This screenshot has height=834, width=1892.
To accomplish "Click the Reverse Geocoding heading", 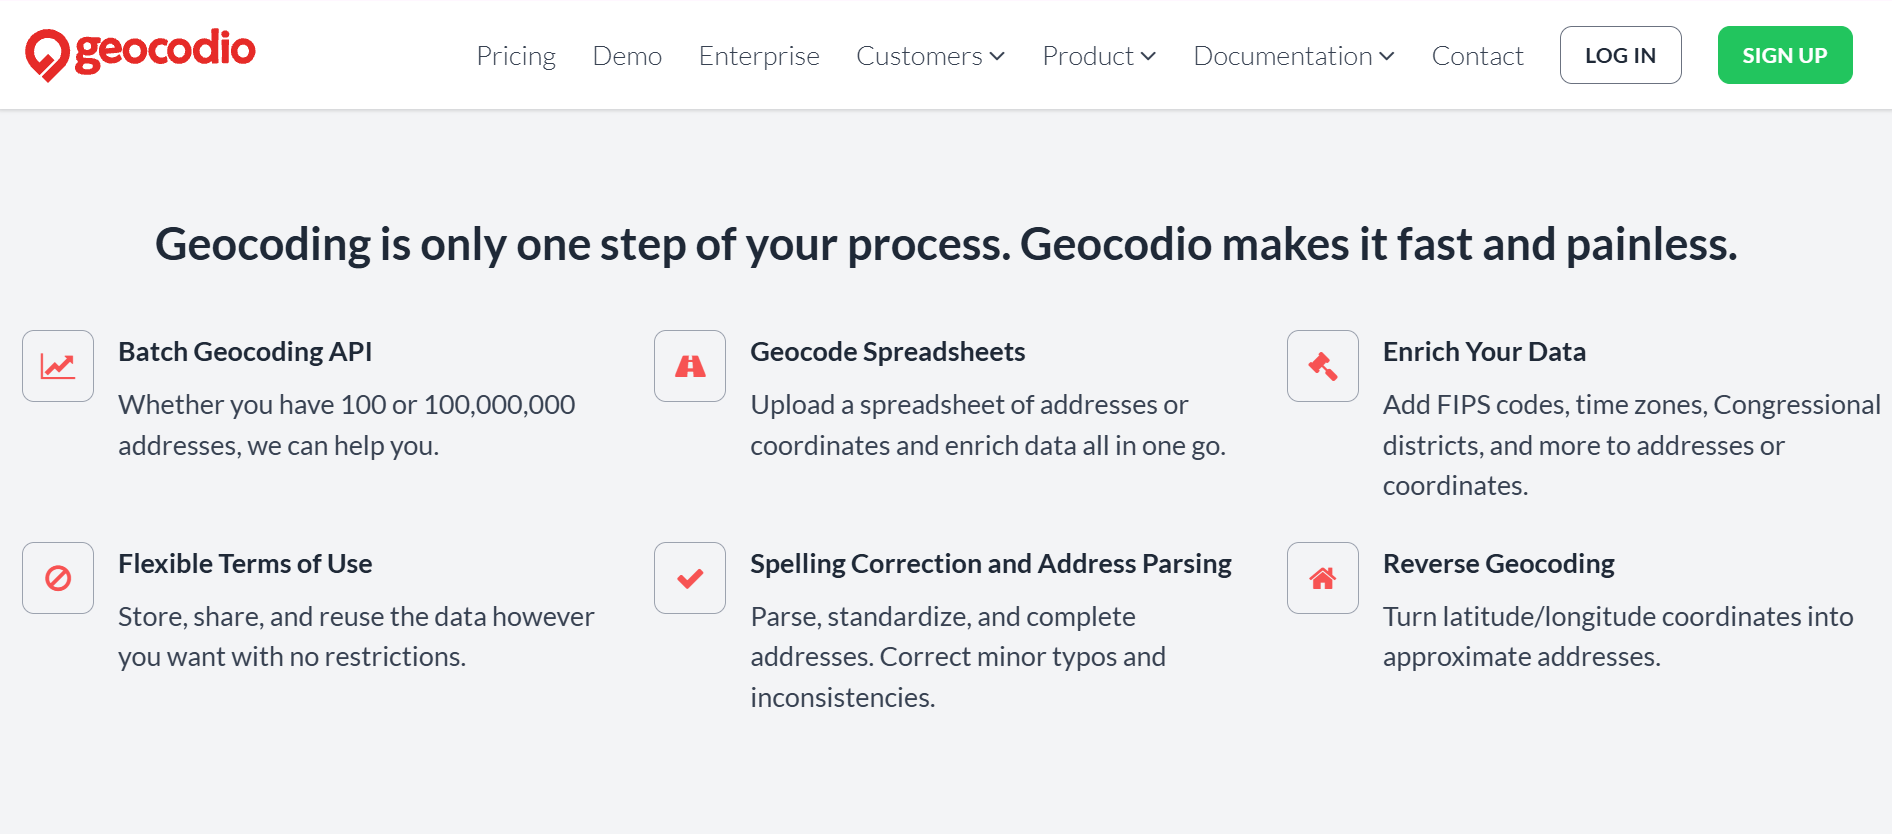I will (1498, 563).
